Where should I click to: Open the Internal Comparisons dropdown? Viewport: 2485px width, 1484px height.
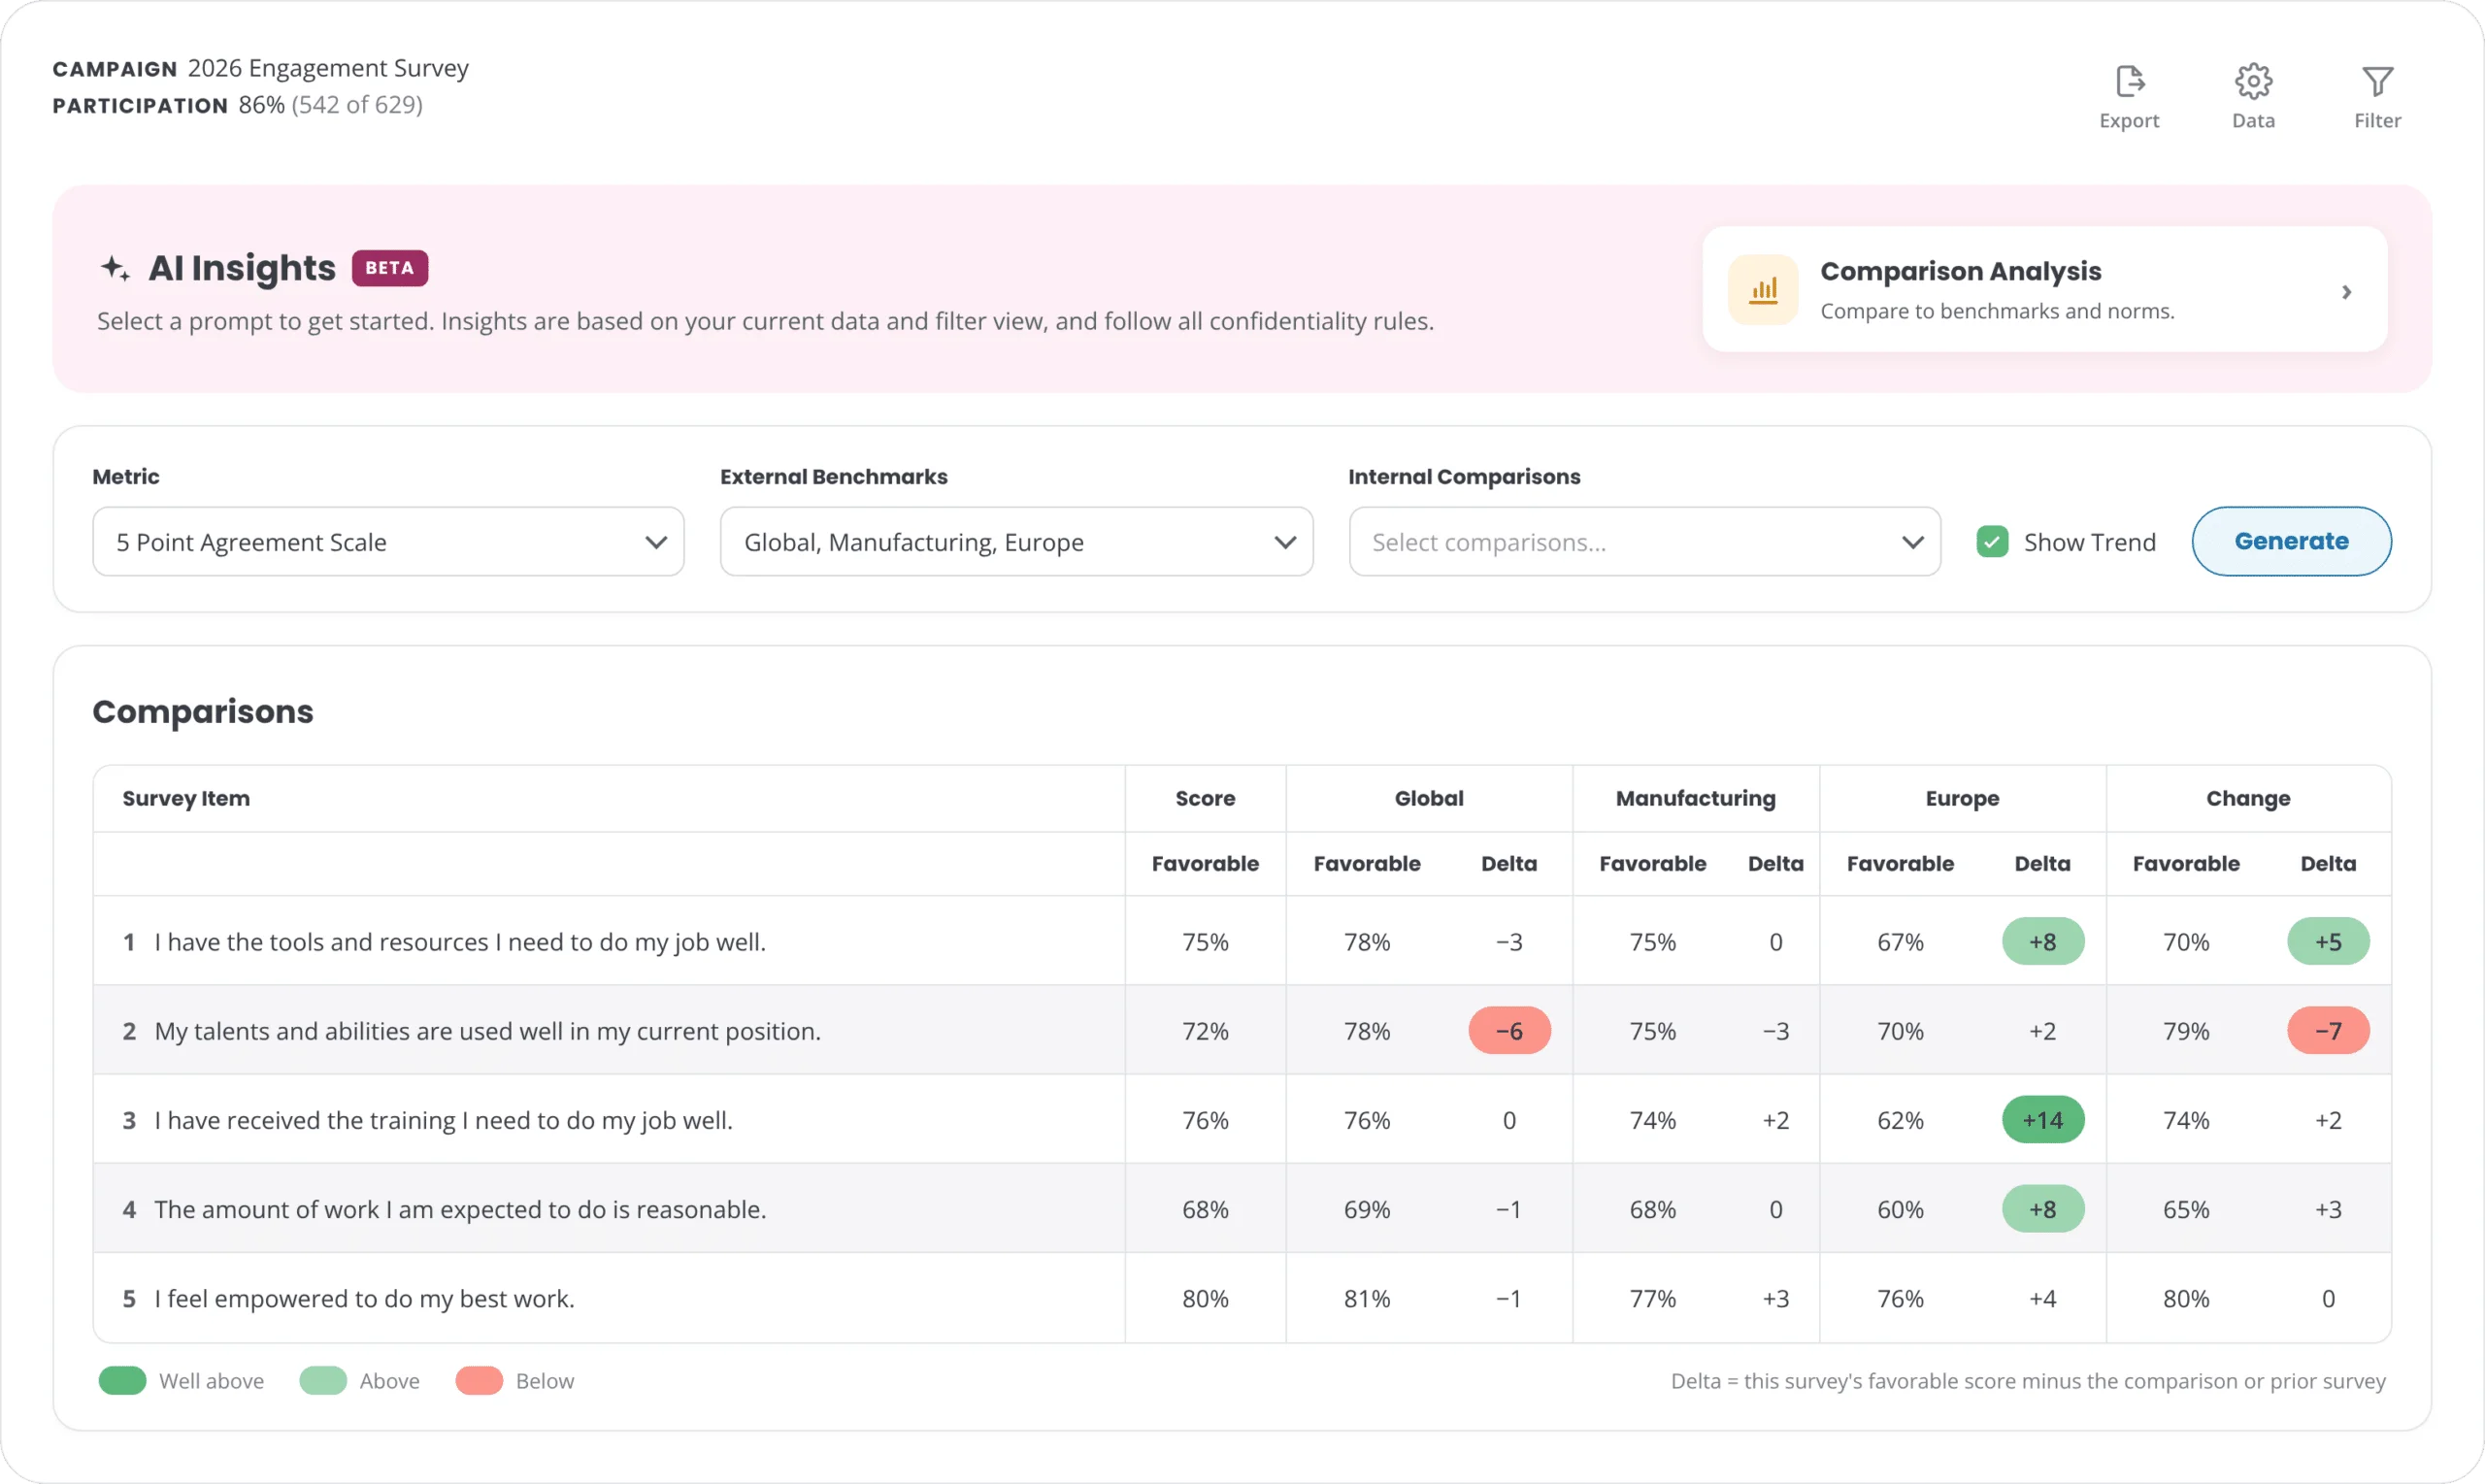[x=1644, y=542]
